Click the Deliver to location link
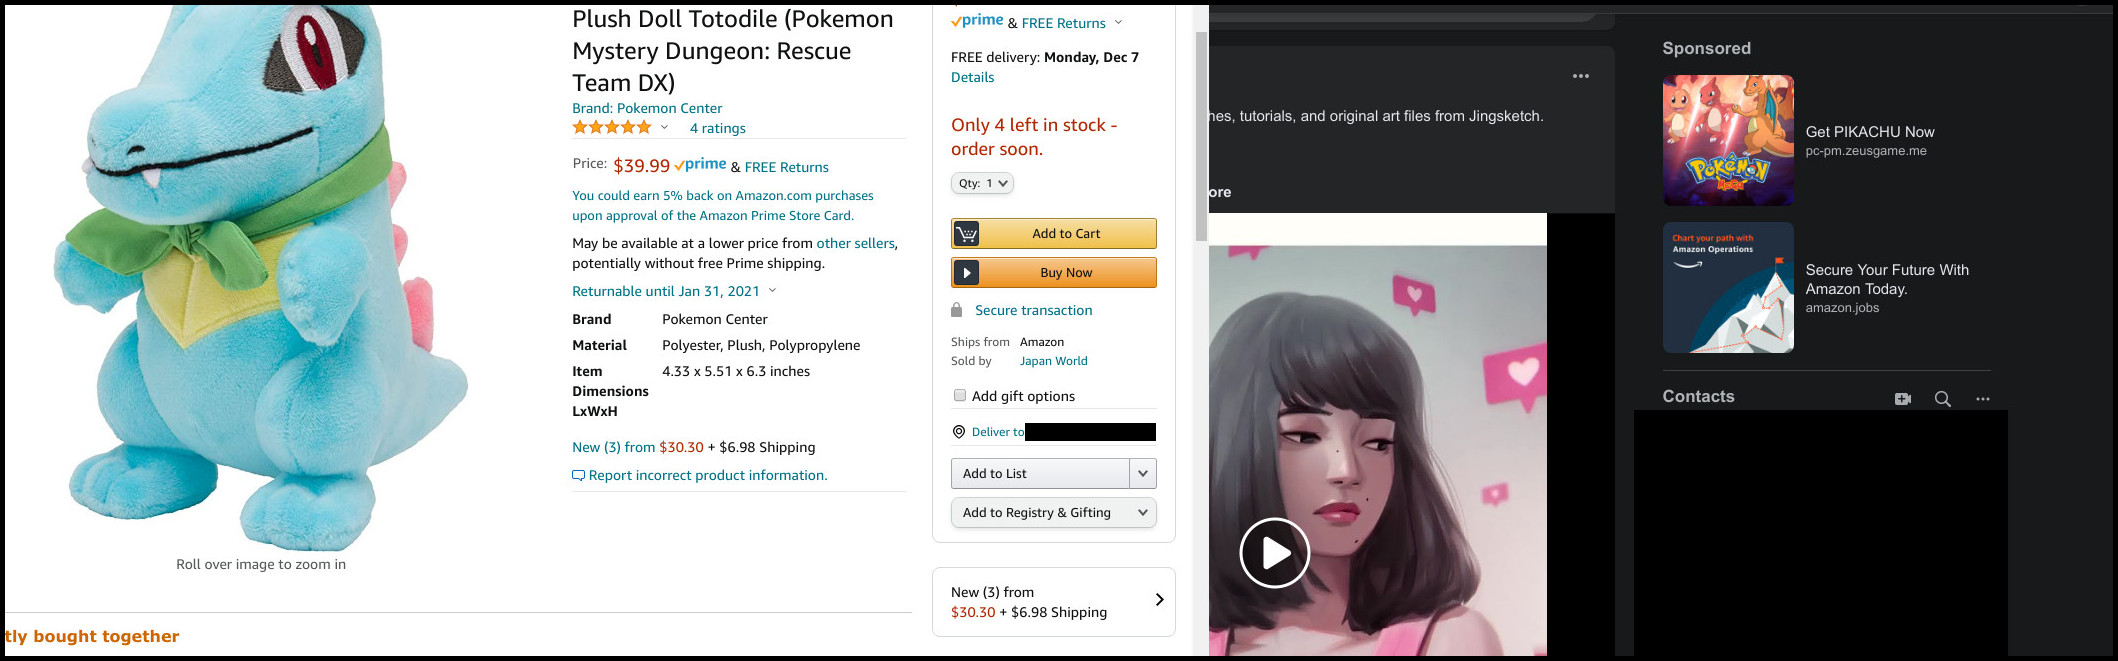The width and height of the screenshot is (2118, 661). (x=998, y=432)
